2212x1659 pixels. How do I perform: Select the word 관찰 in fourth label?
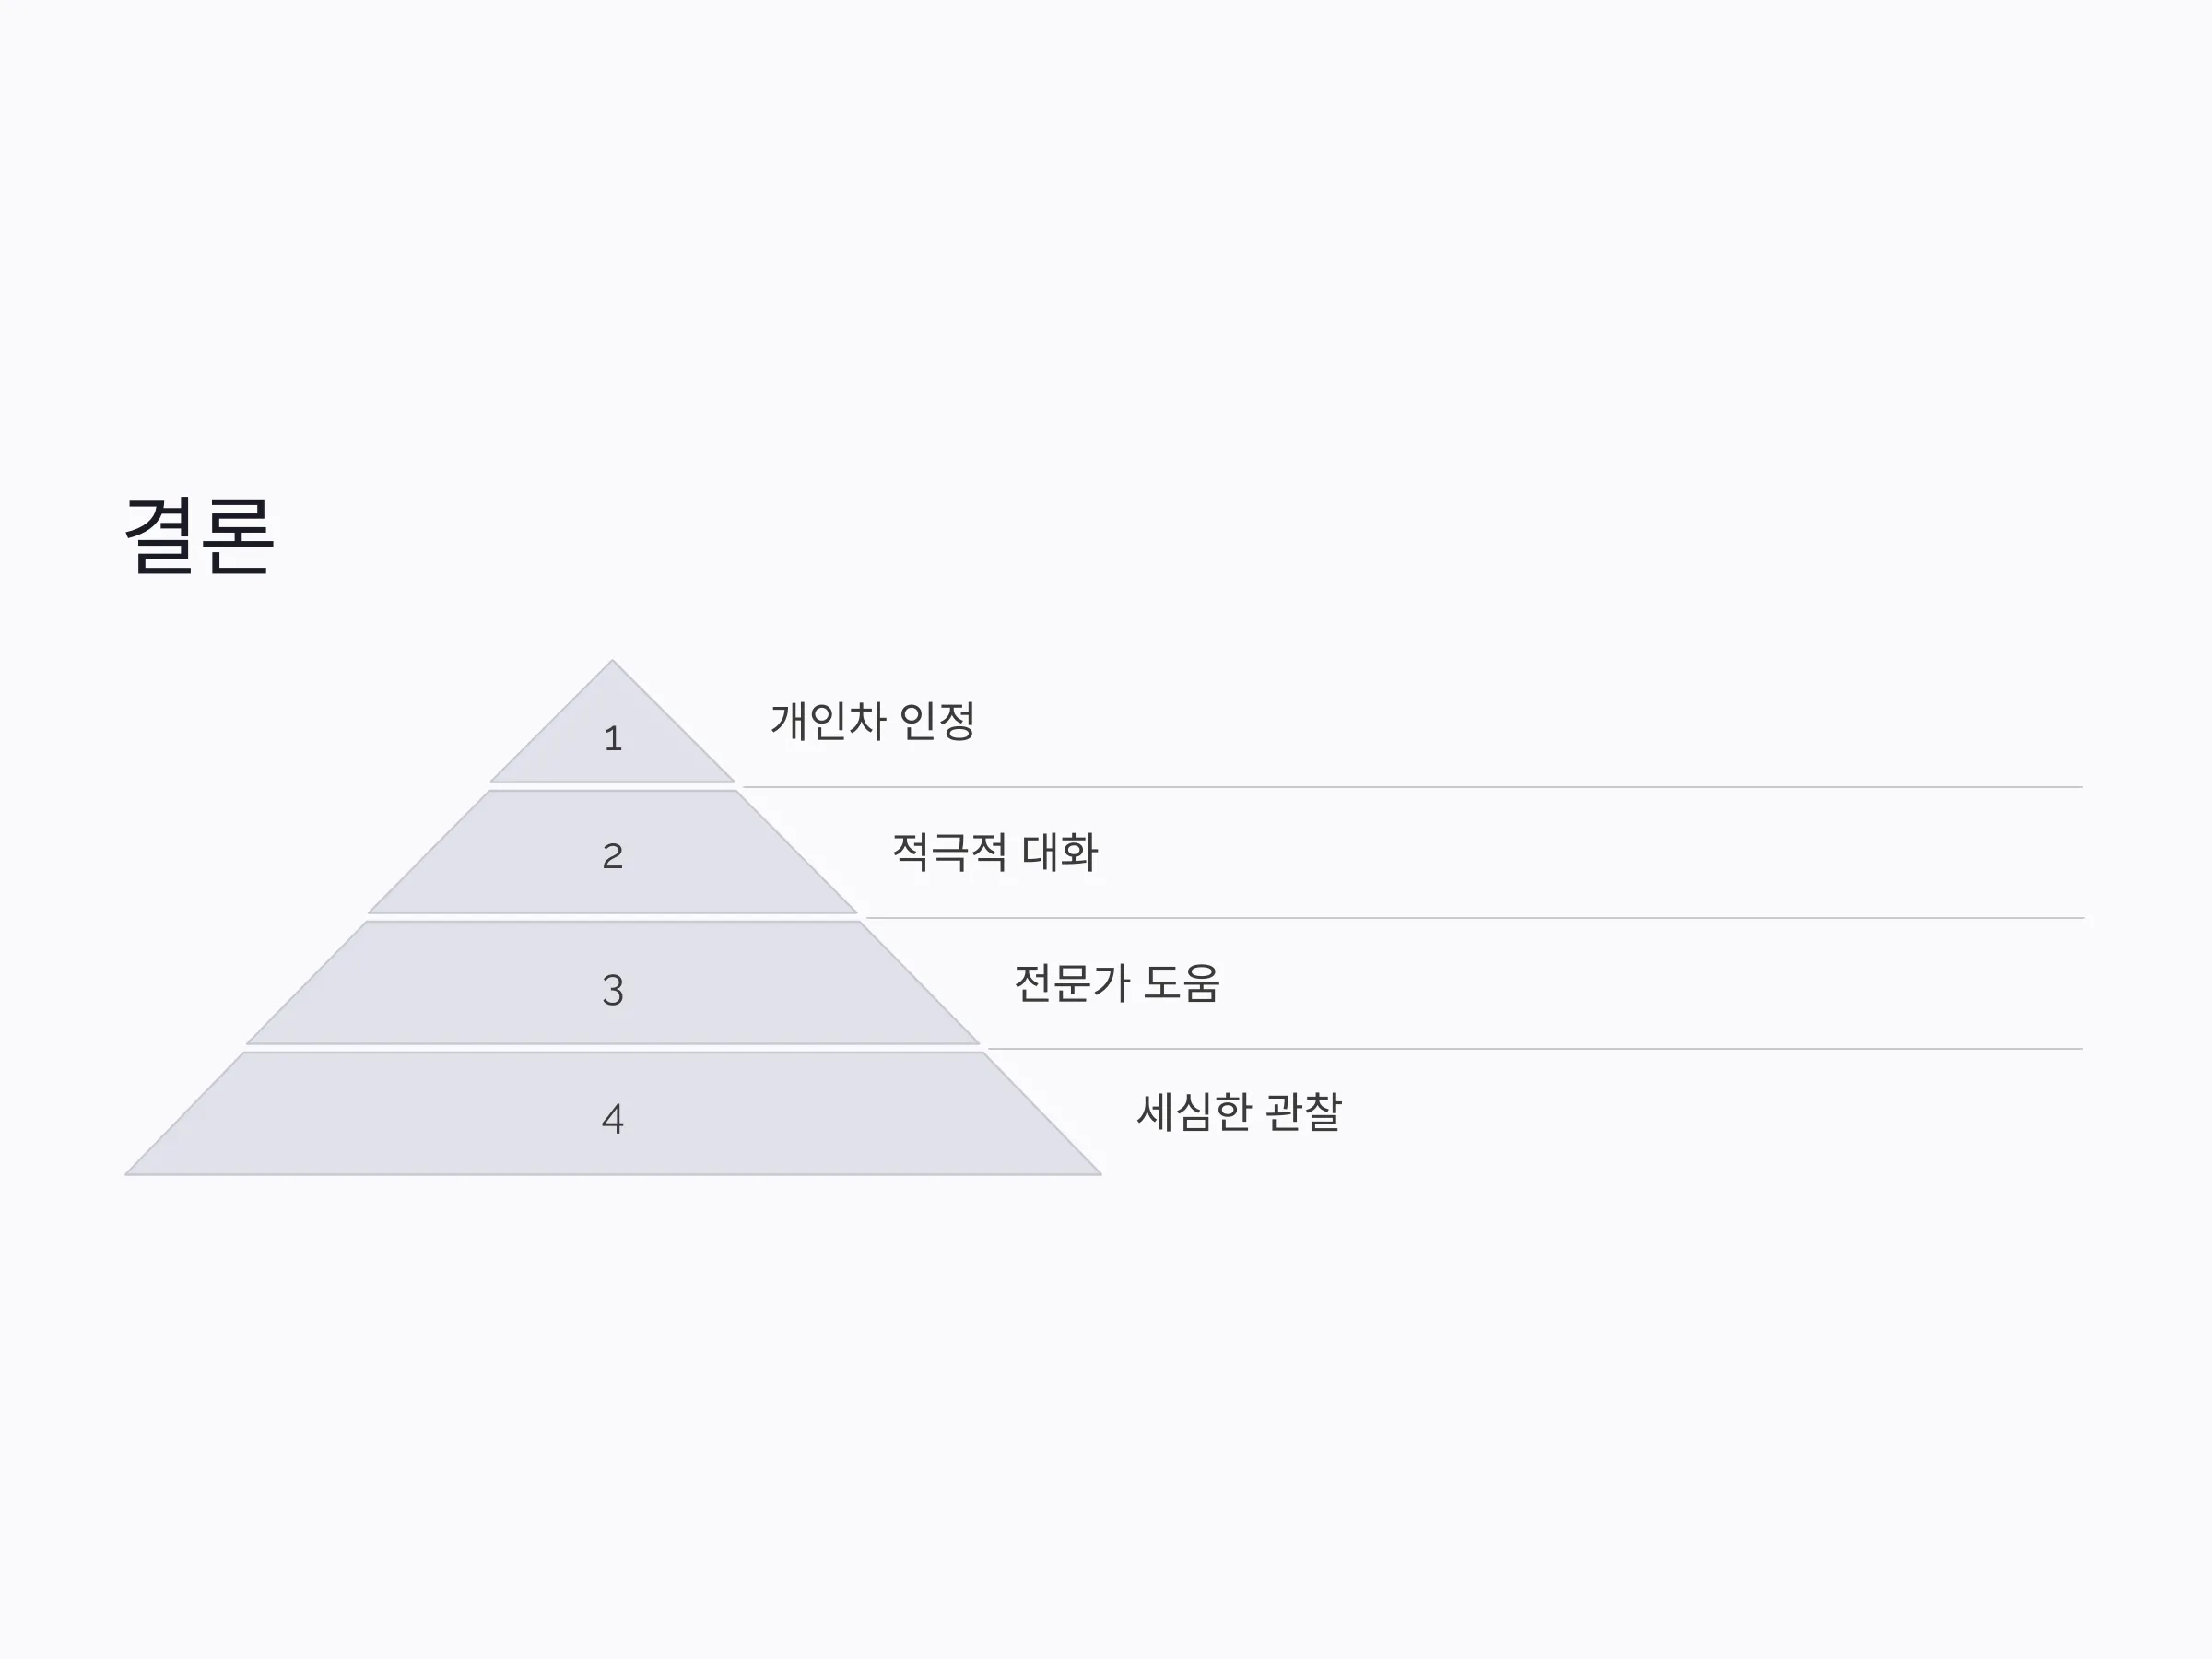pyautogui.click(x=1304, y=1112)
